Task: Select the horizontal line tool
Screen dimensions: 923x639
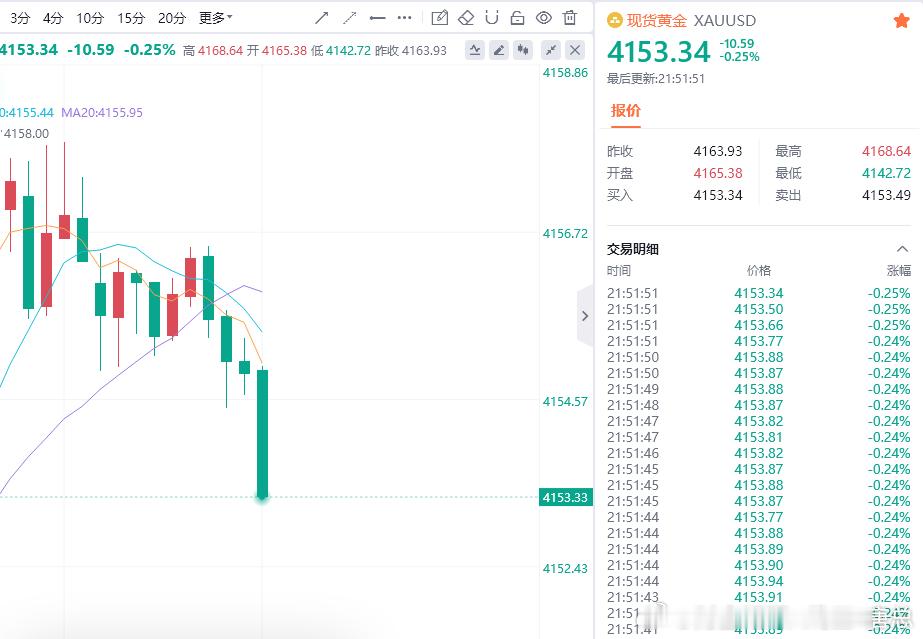Action: pyautogui.click(x=377, y=17)
